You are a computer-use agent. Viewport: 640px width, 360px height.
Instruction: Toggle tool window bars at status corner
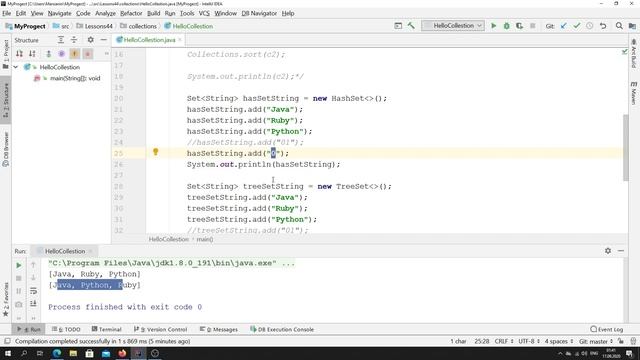[7, 341]
